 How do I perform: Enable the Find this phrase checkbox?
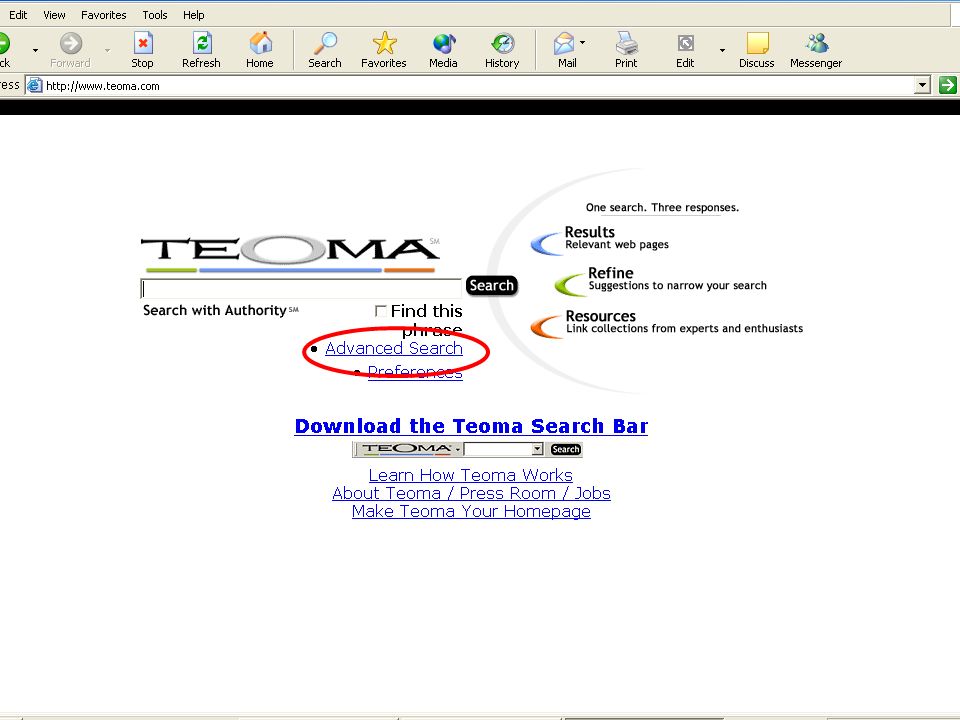tap(380, 311)
